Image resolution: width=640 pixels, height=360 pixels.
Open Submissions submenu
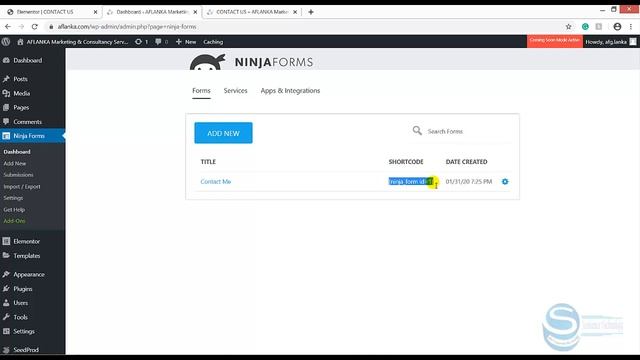tap(18, 175)
